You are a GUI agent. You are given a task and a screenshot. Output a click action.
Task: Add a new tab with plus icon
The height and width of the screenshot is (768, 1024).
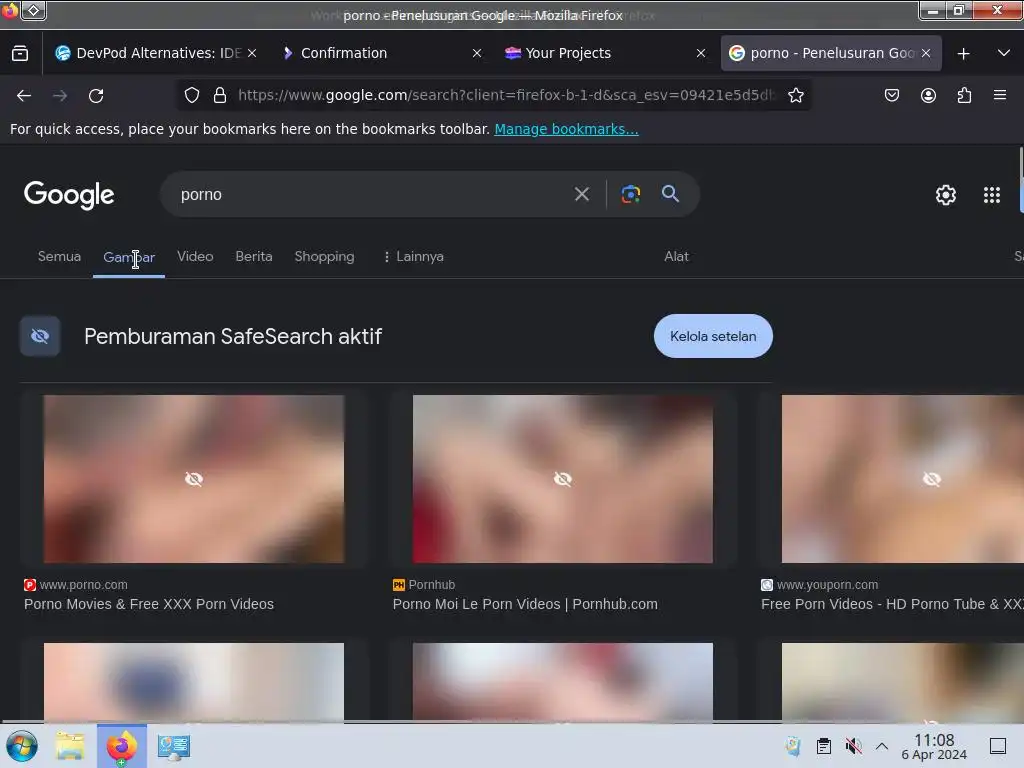tap(963, 54)
